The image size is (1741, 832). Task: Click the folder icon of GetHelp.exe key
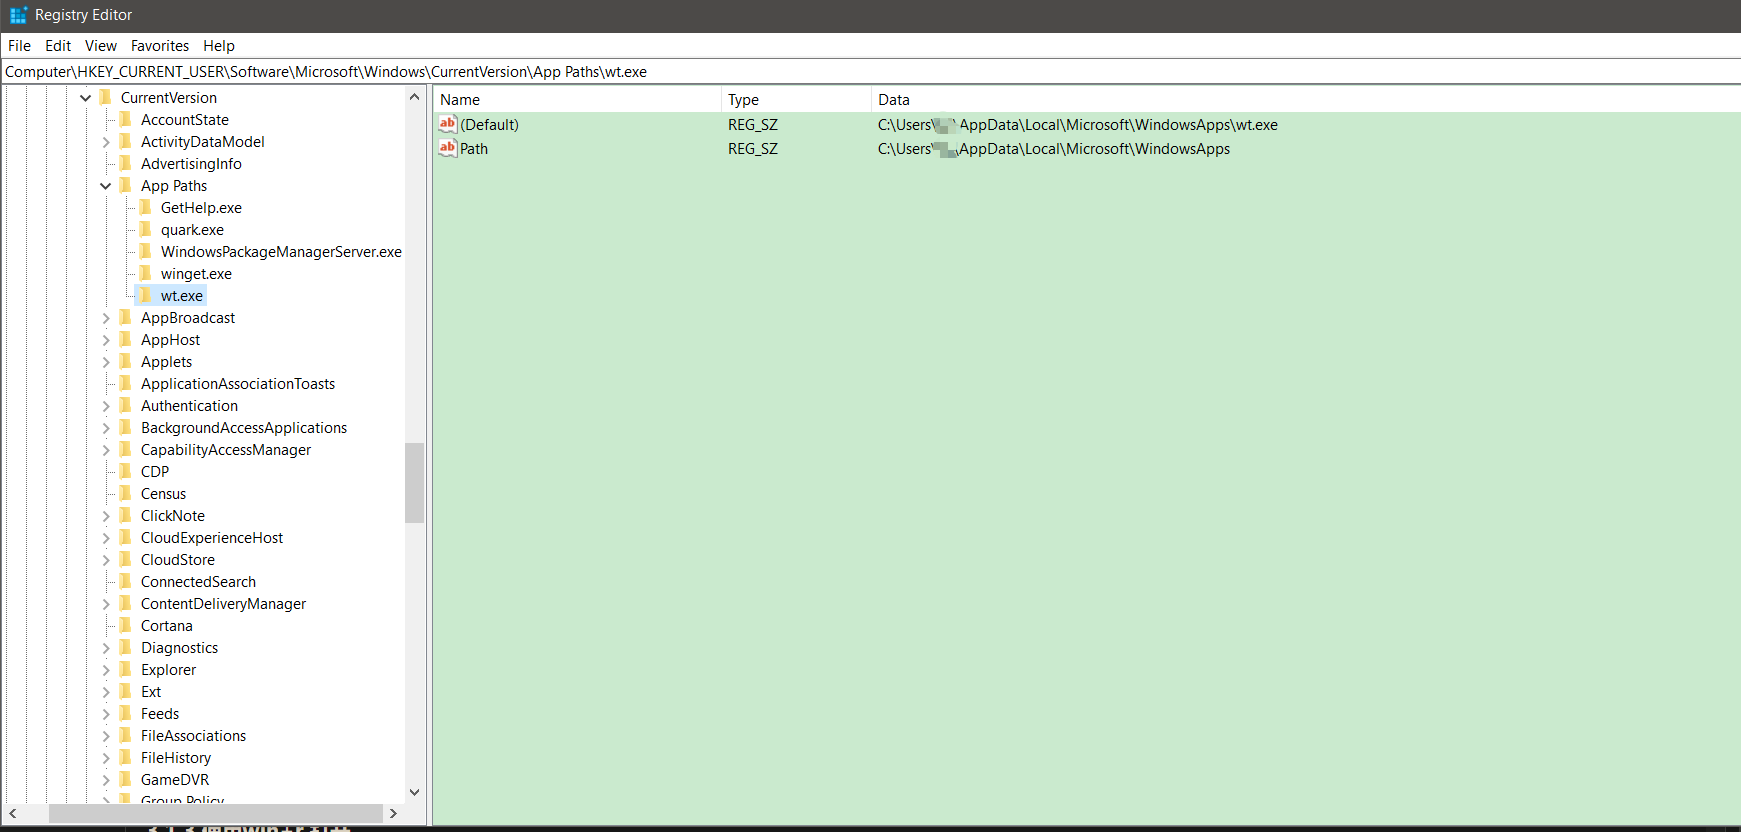pos(145,207)
